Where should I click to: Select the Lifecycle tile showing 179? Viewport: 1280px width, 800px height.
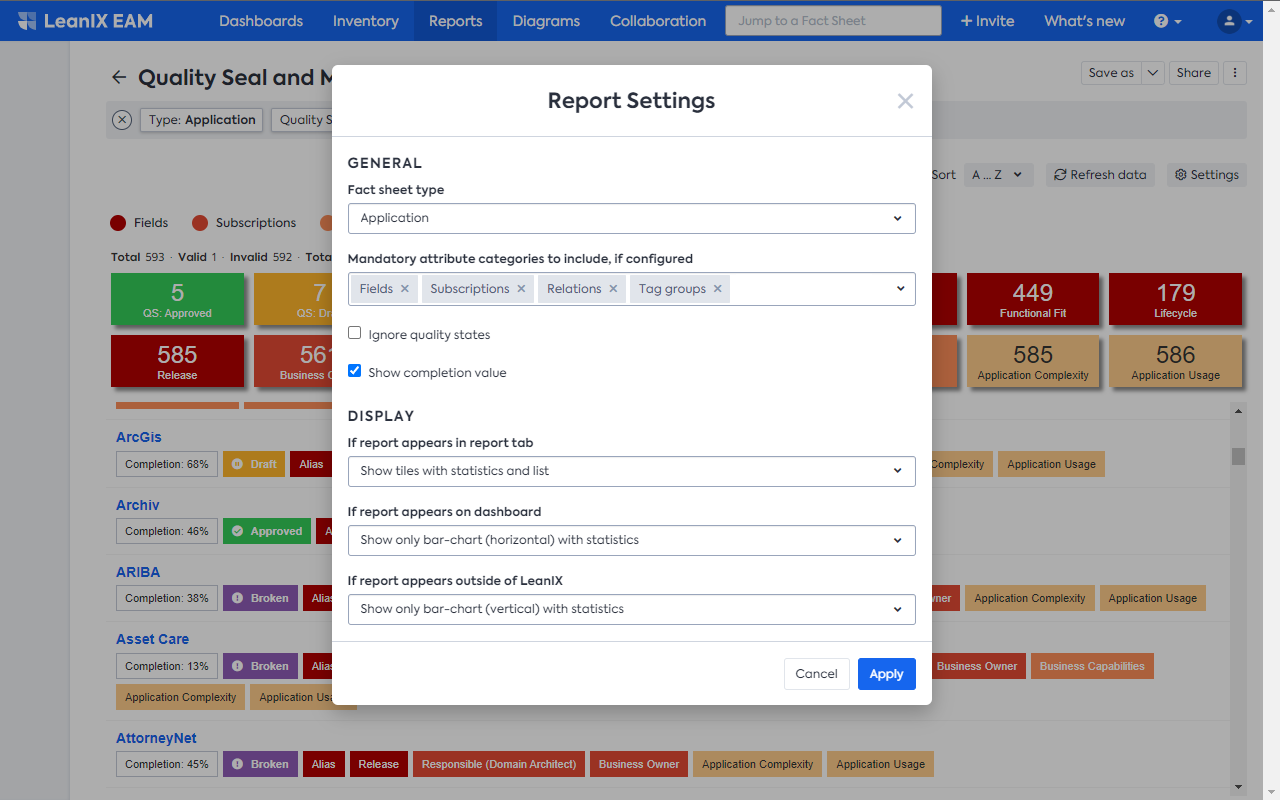click(x=1176, y=299)
